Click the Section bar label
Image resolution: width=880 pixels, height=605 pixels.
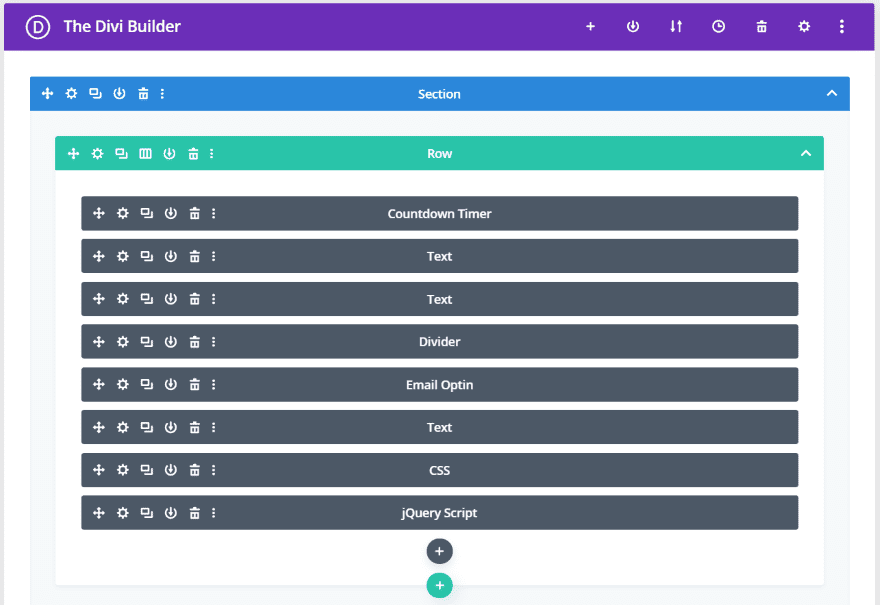click(x=439, y=94)
